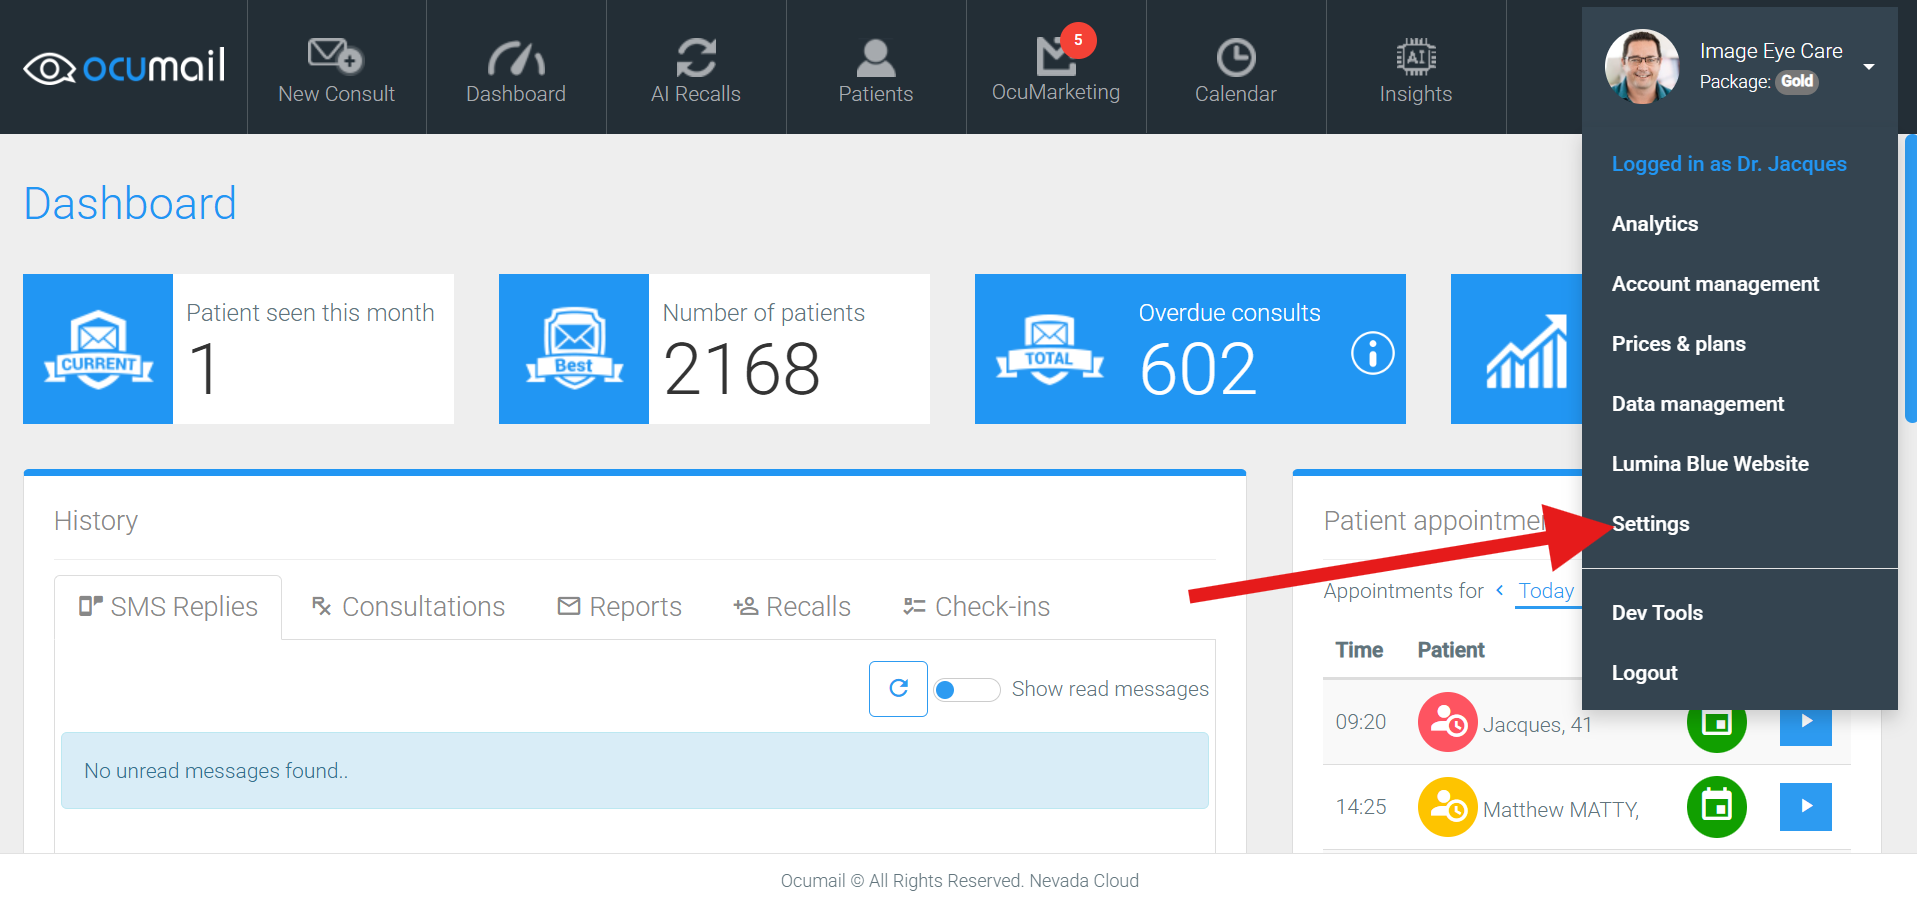Open Analytics from account menu
The height and width of the screenshot is (905, 1917).
click(x=1654, y=224)
